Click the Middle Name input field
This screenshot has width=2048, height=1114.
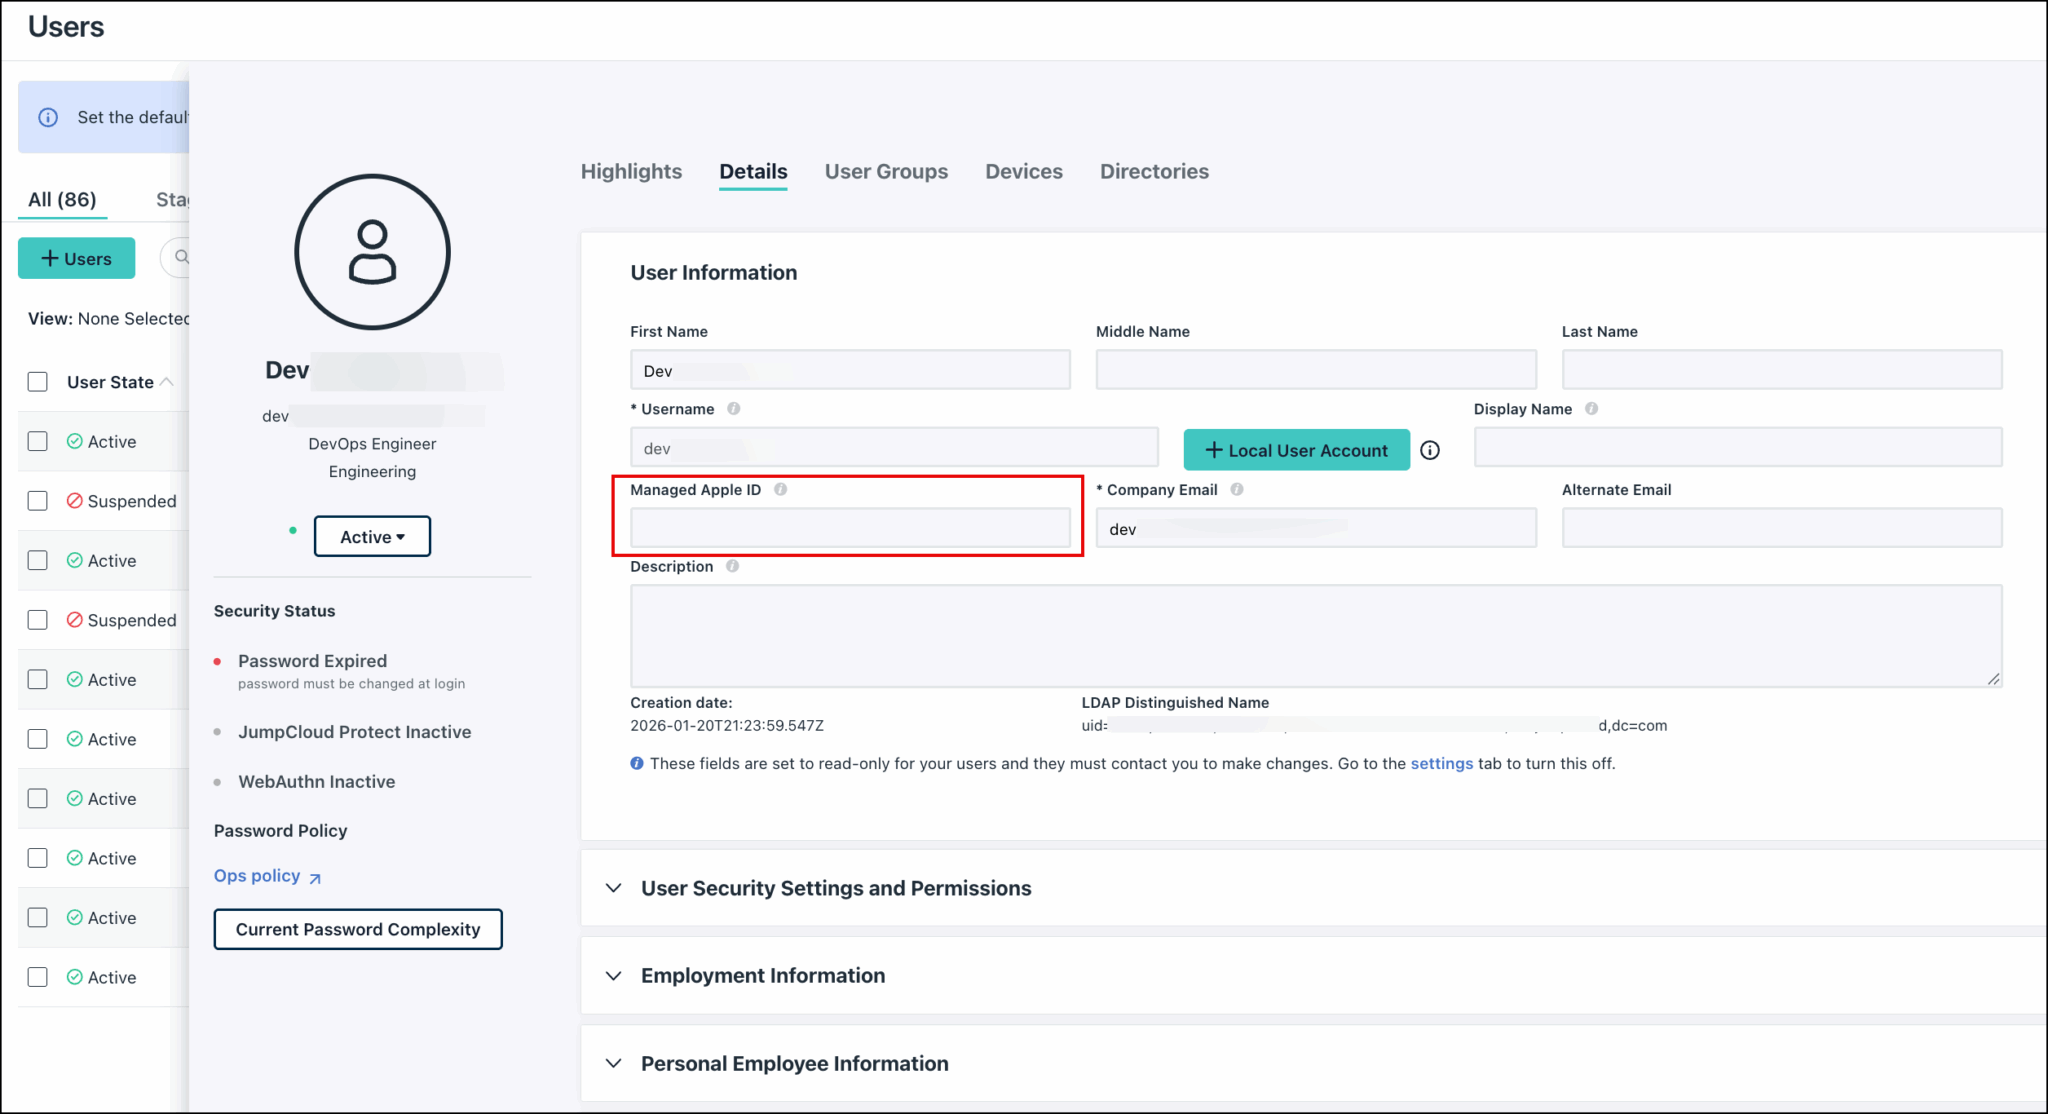[x=1316, y=370]
